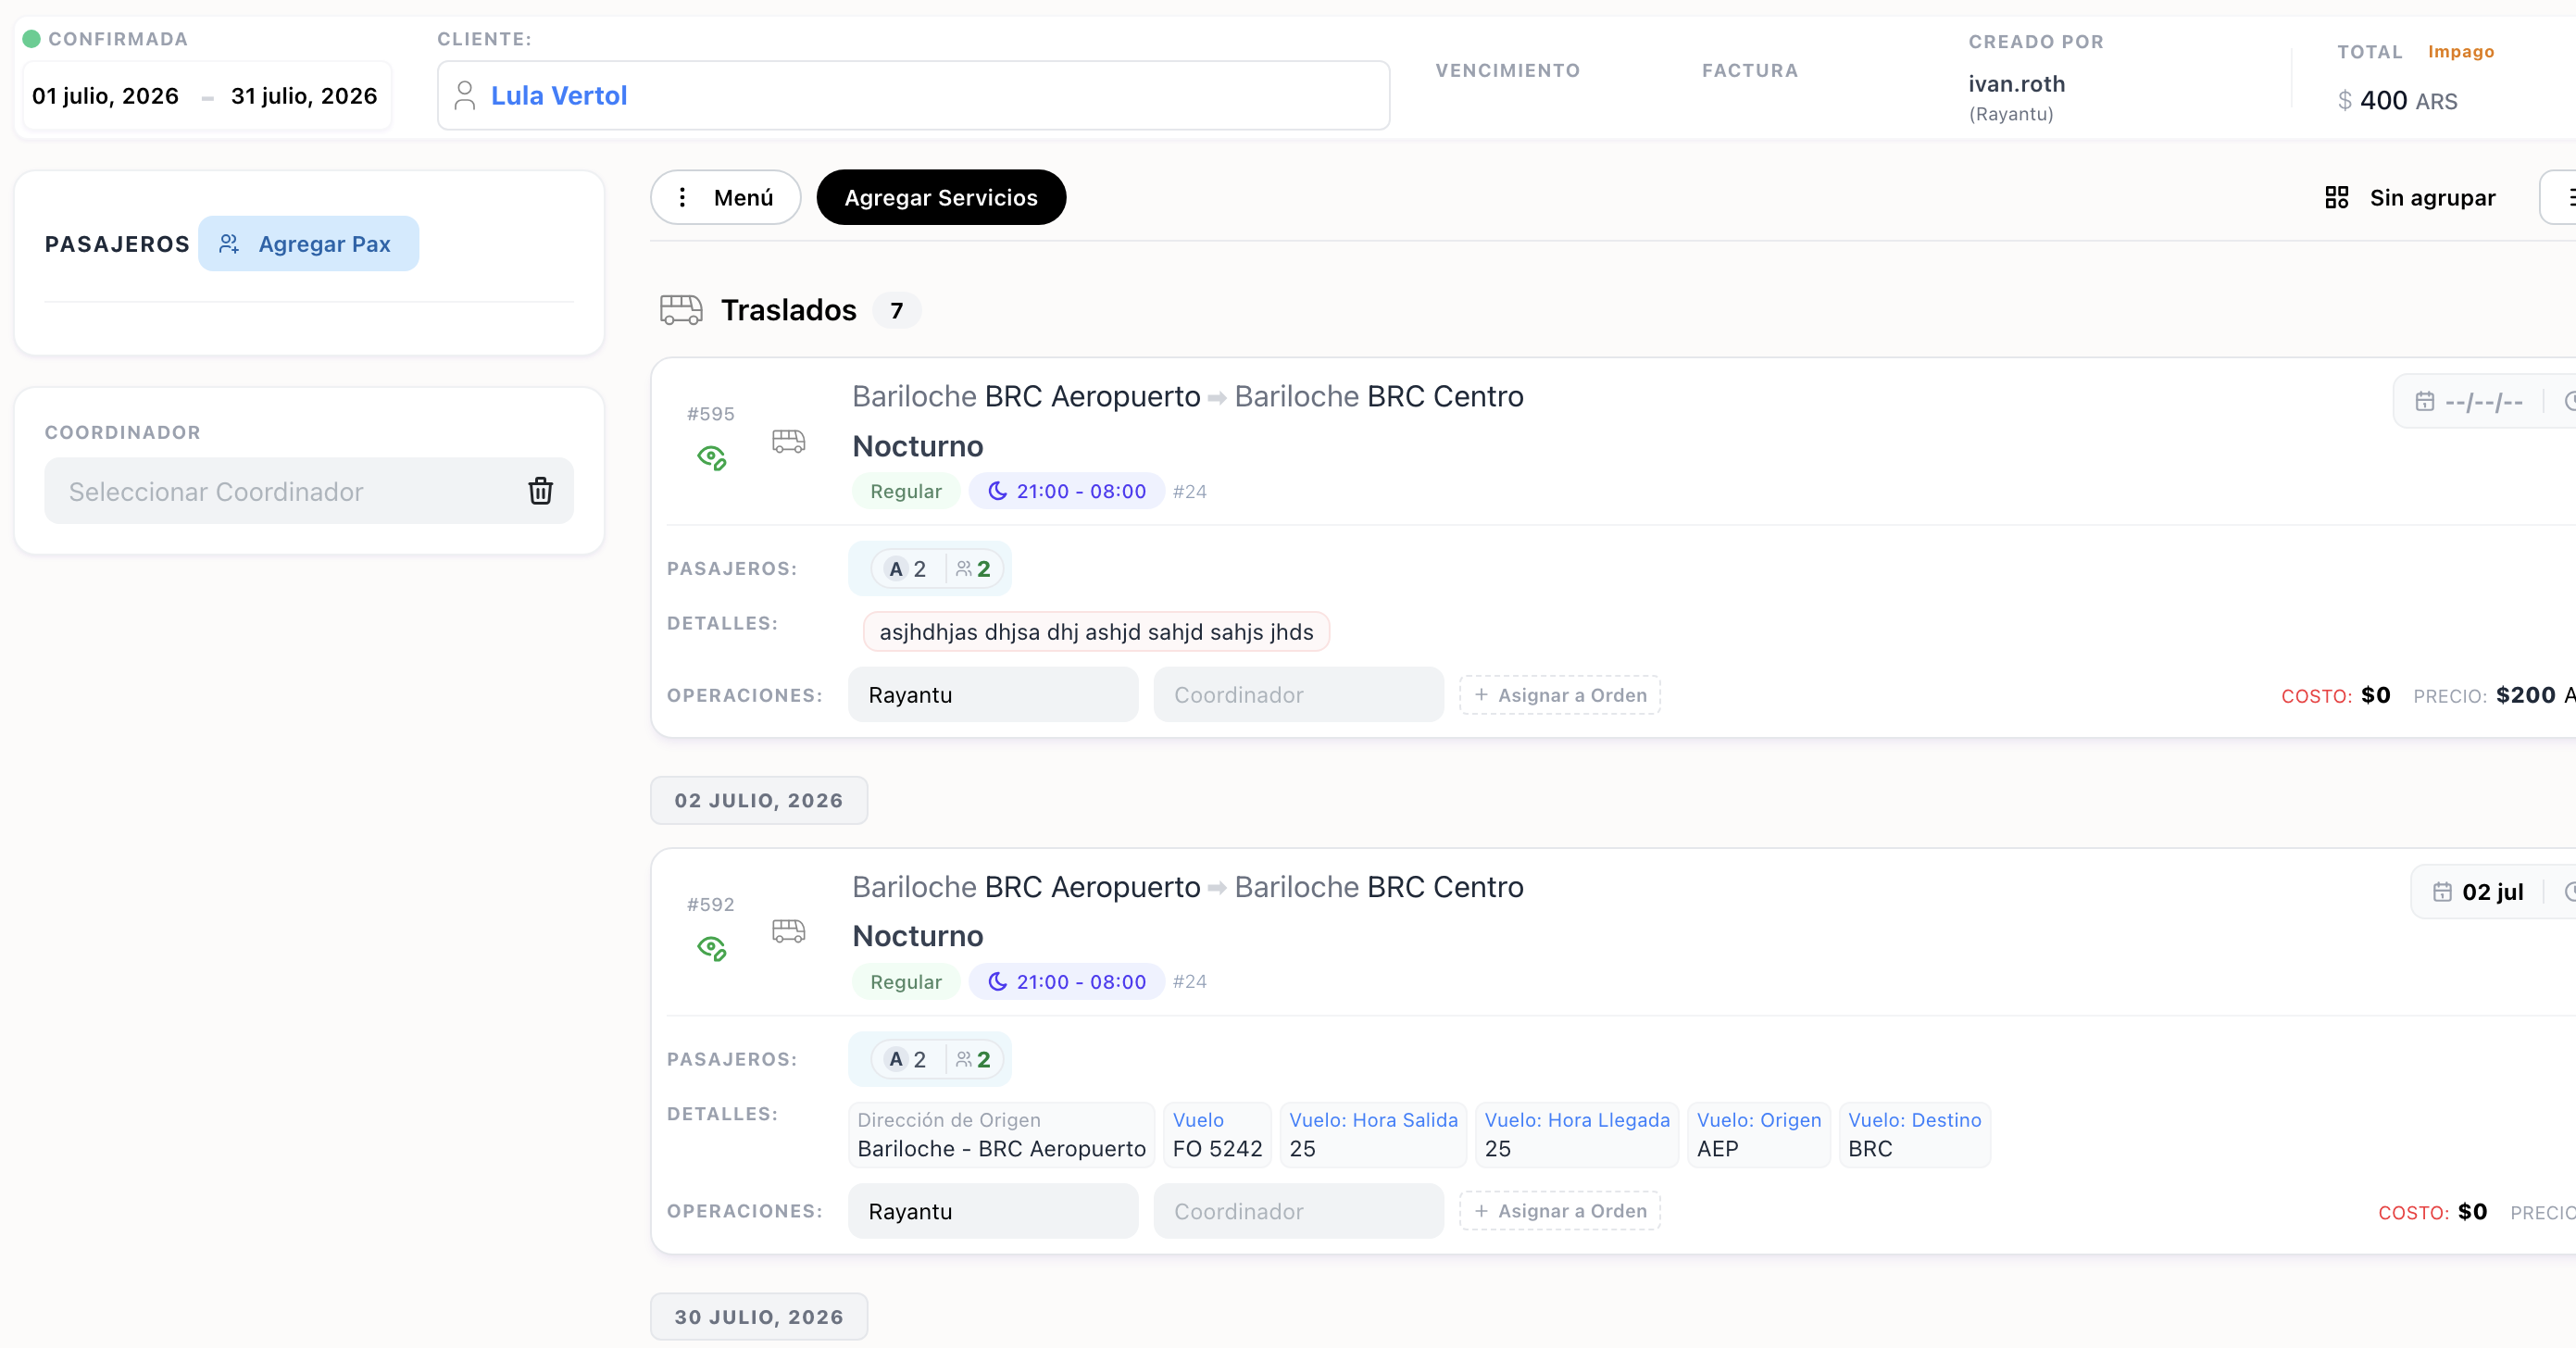Open the Sin agrupar grouping option
The image size is (2576, 1348).
point(2410,197)
